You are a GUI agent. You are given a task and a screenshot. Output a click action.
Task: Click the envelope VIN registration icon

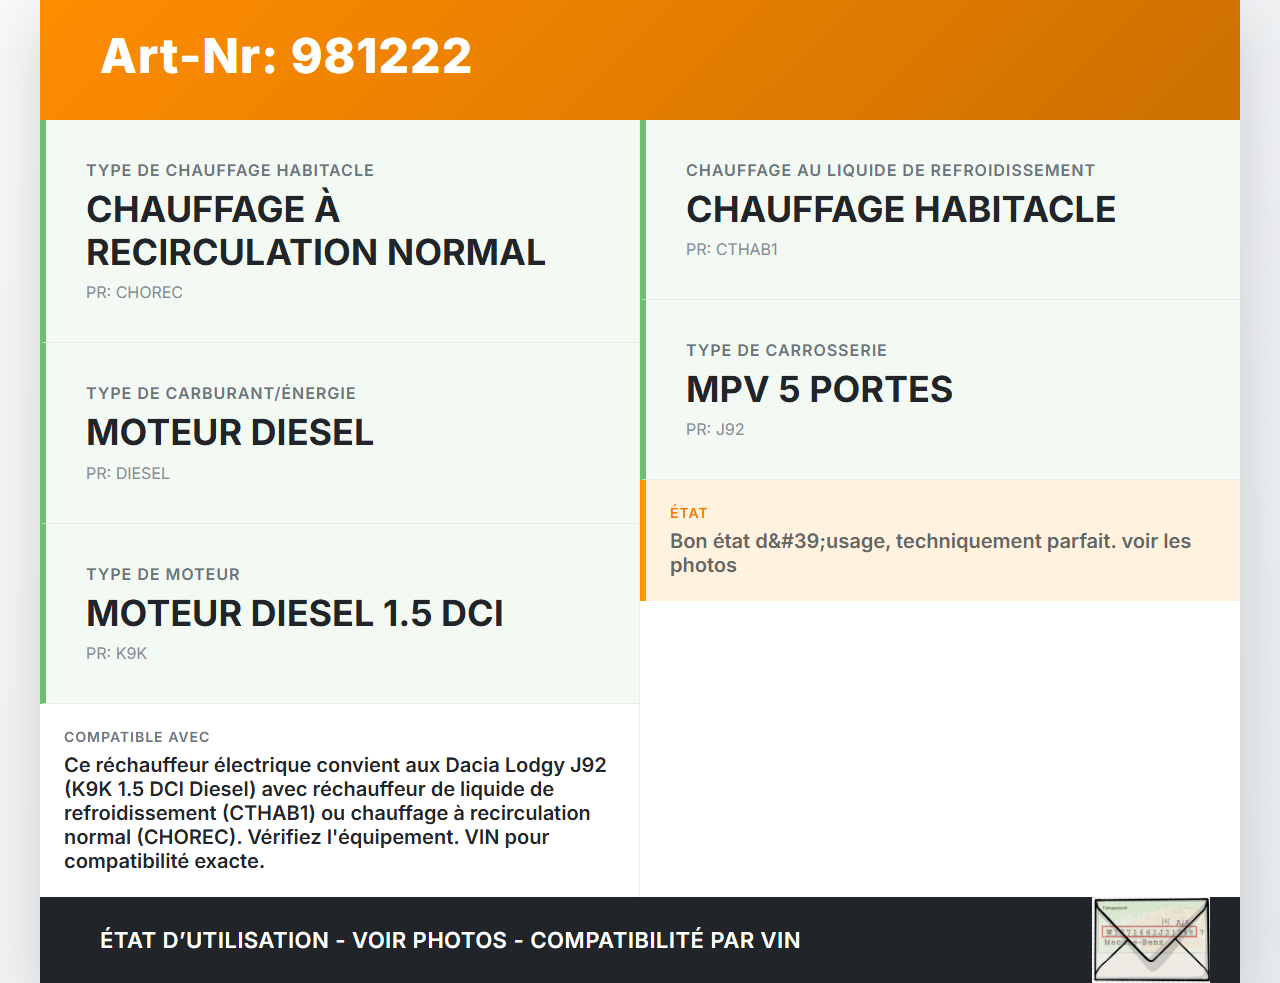[1150, 938]
